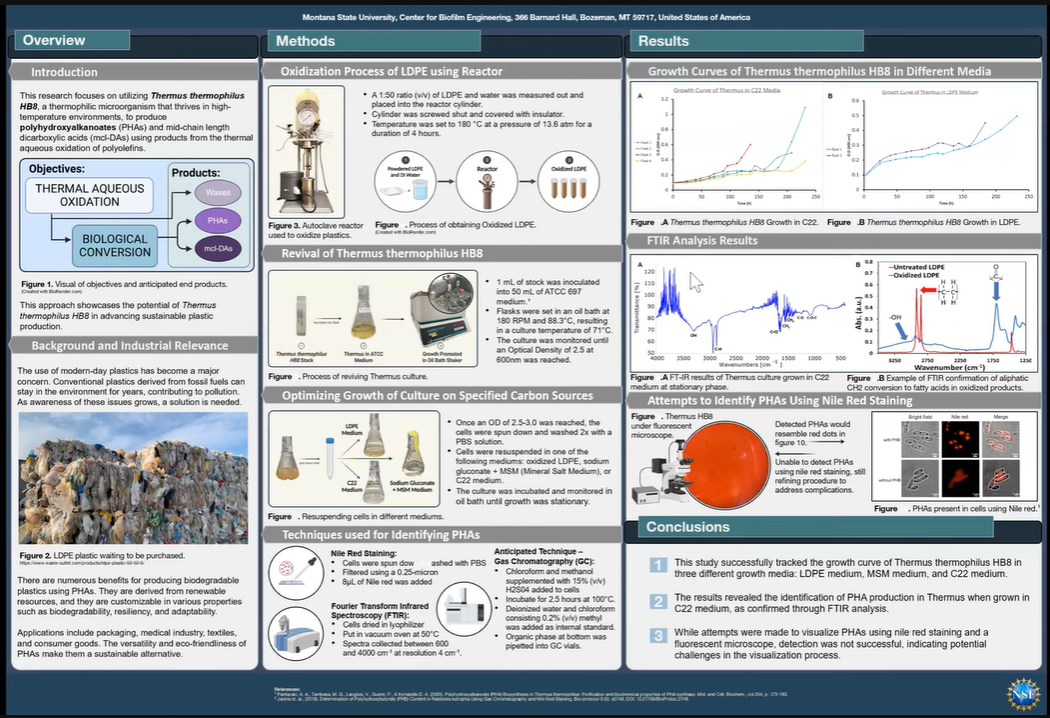Open the Nile red microscopy image grid
The height and width of the screenshot is (718, 1050).
pos(954,456)
